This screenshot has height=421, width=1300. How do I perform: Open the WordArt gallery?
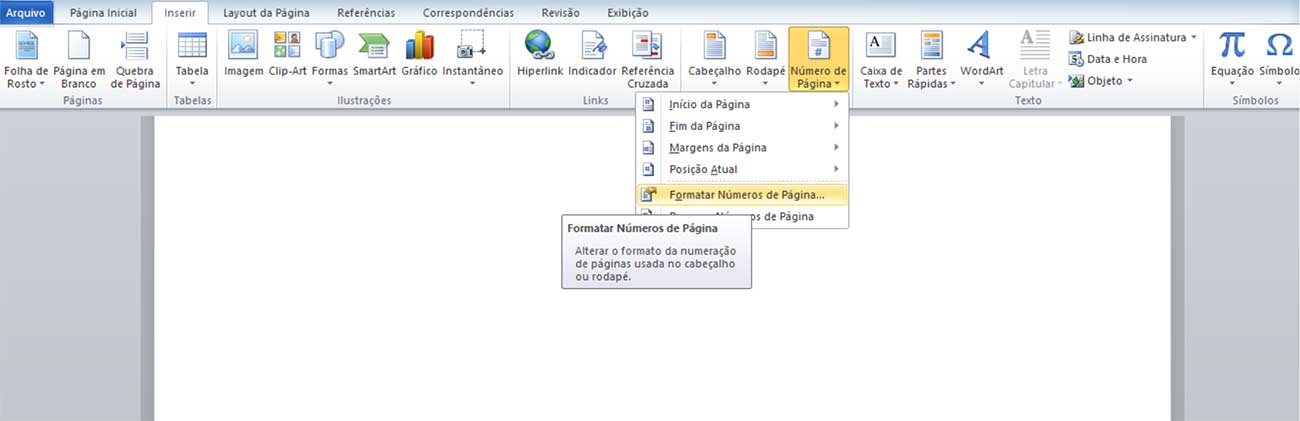(981, 59)
